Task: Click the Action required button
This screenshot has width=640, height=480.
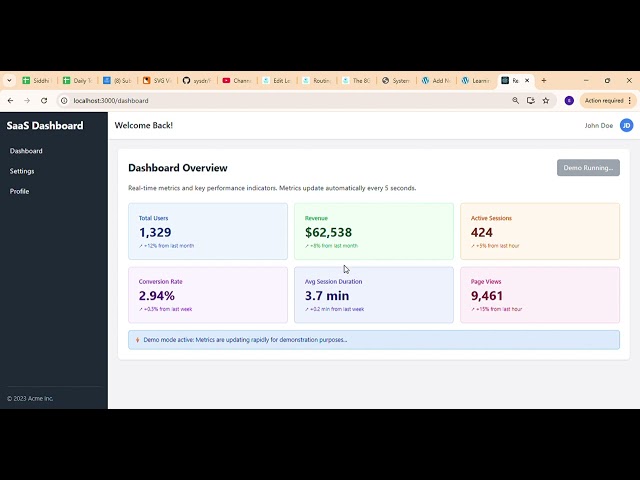Action: coord(604,100)
